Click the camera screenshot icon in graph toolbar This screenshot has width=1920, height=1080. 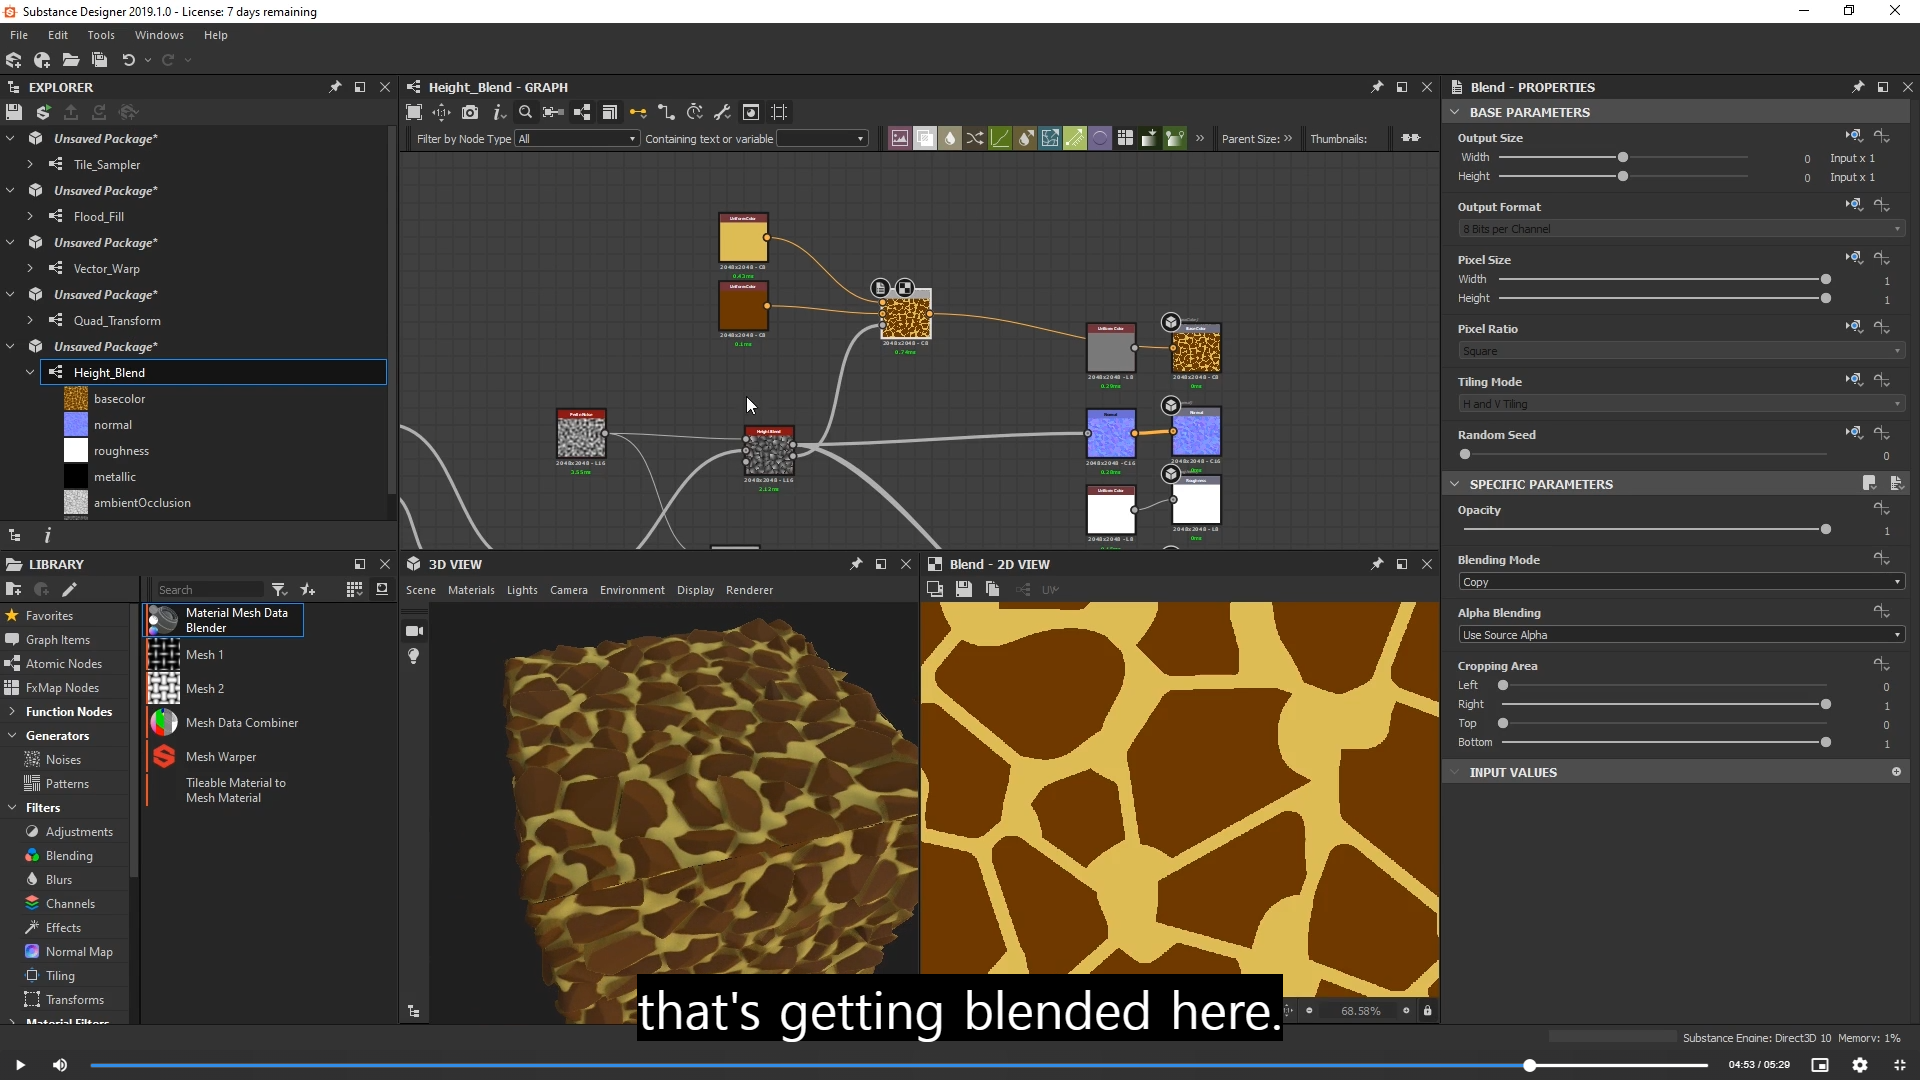coord(470,112)
